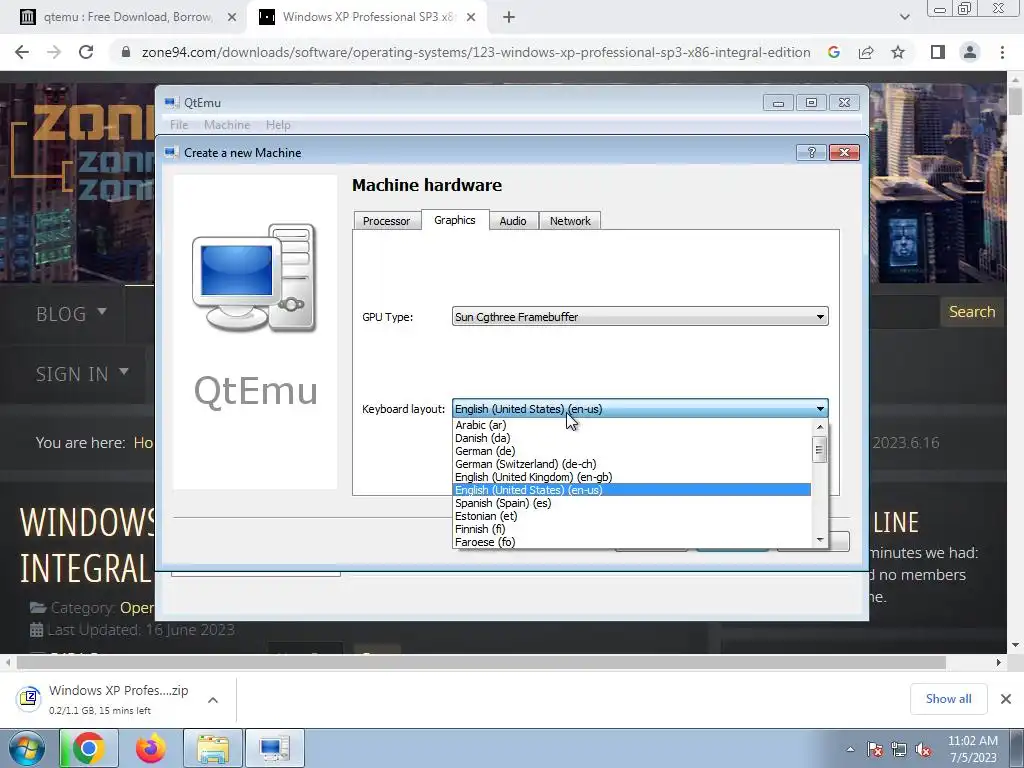Close the Create a new Machine dialog
1024x768 pixels.
[844, 152]
